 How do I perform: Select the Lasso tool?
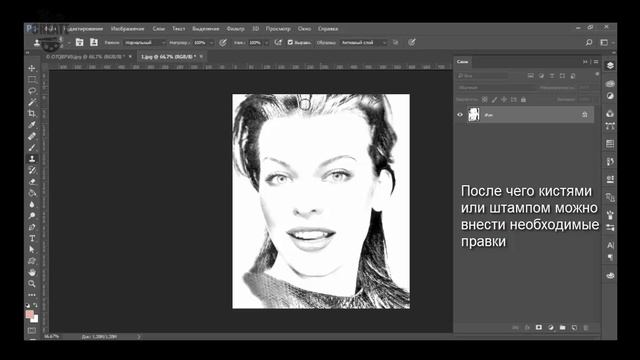coord(32,91)
